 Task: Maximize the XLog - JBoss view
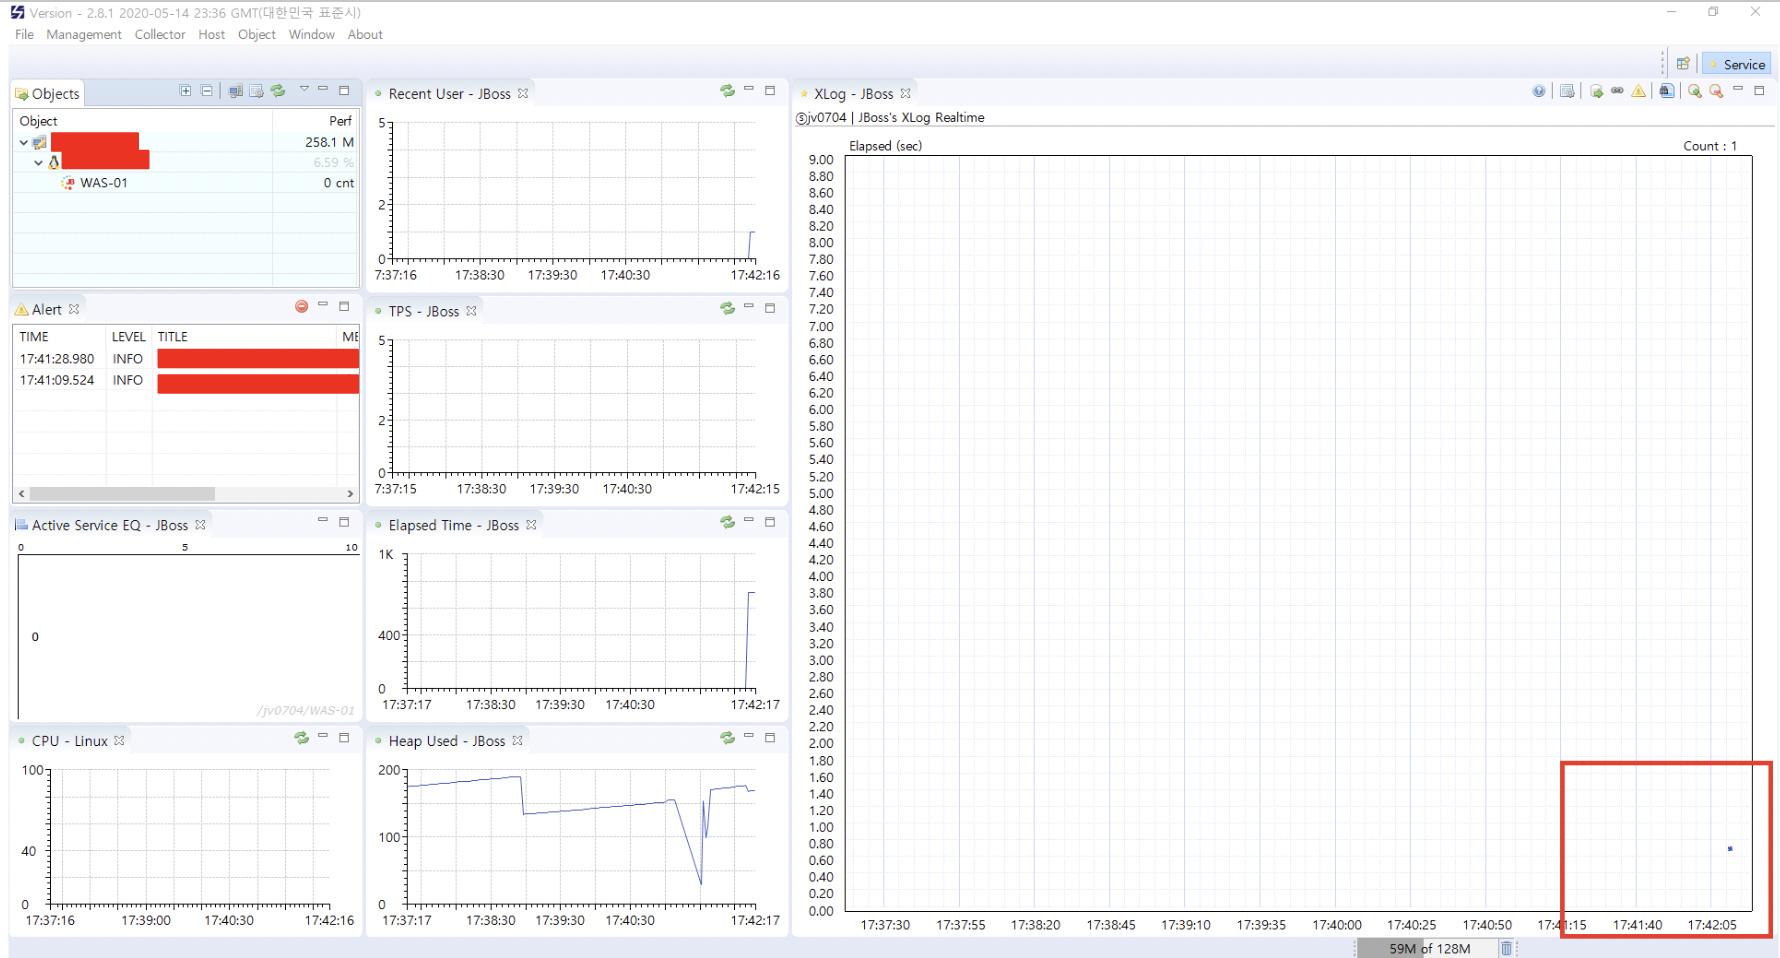pyautogui.click(x=1759, y=90)
